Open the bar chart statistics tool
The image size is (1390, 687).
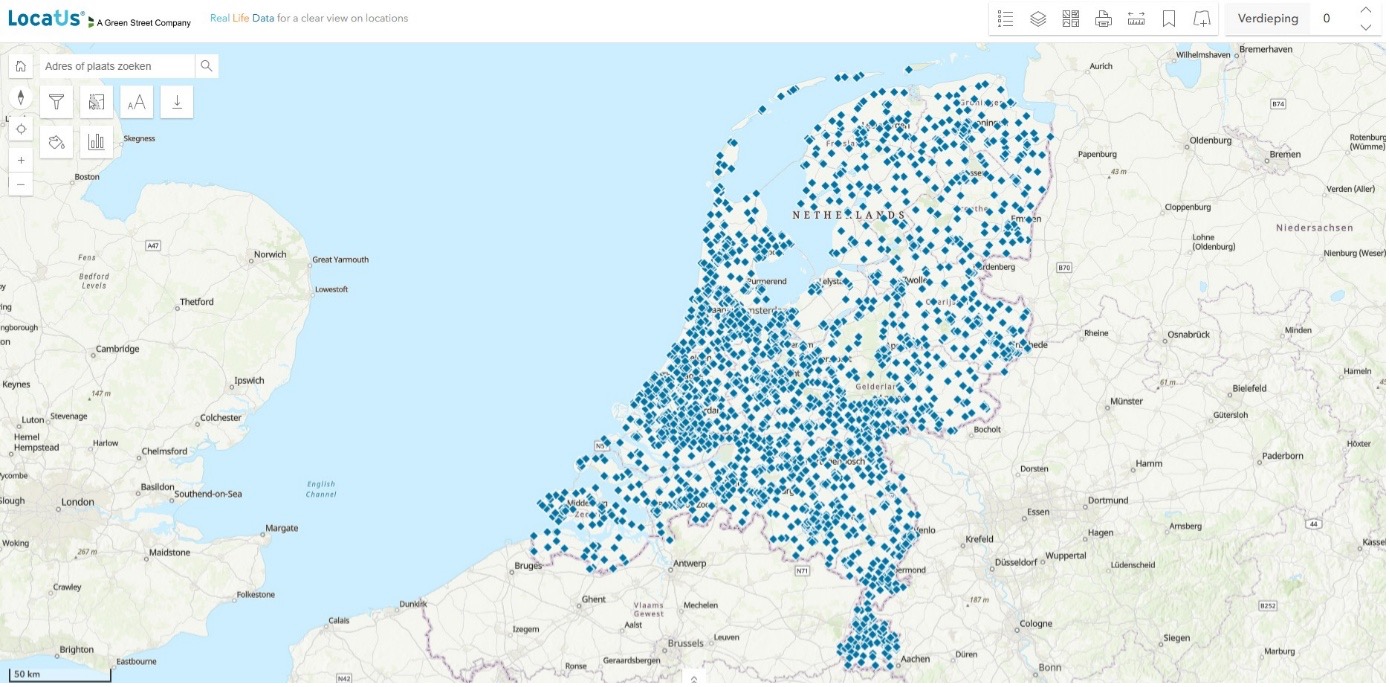[x=97, y=142]
